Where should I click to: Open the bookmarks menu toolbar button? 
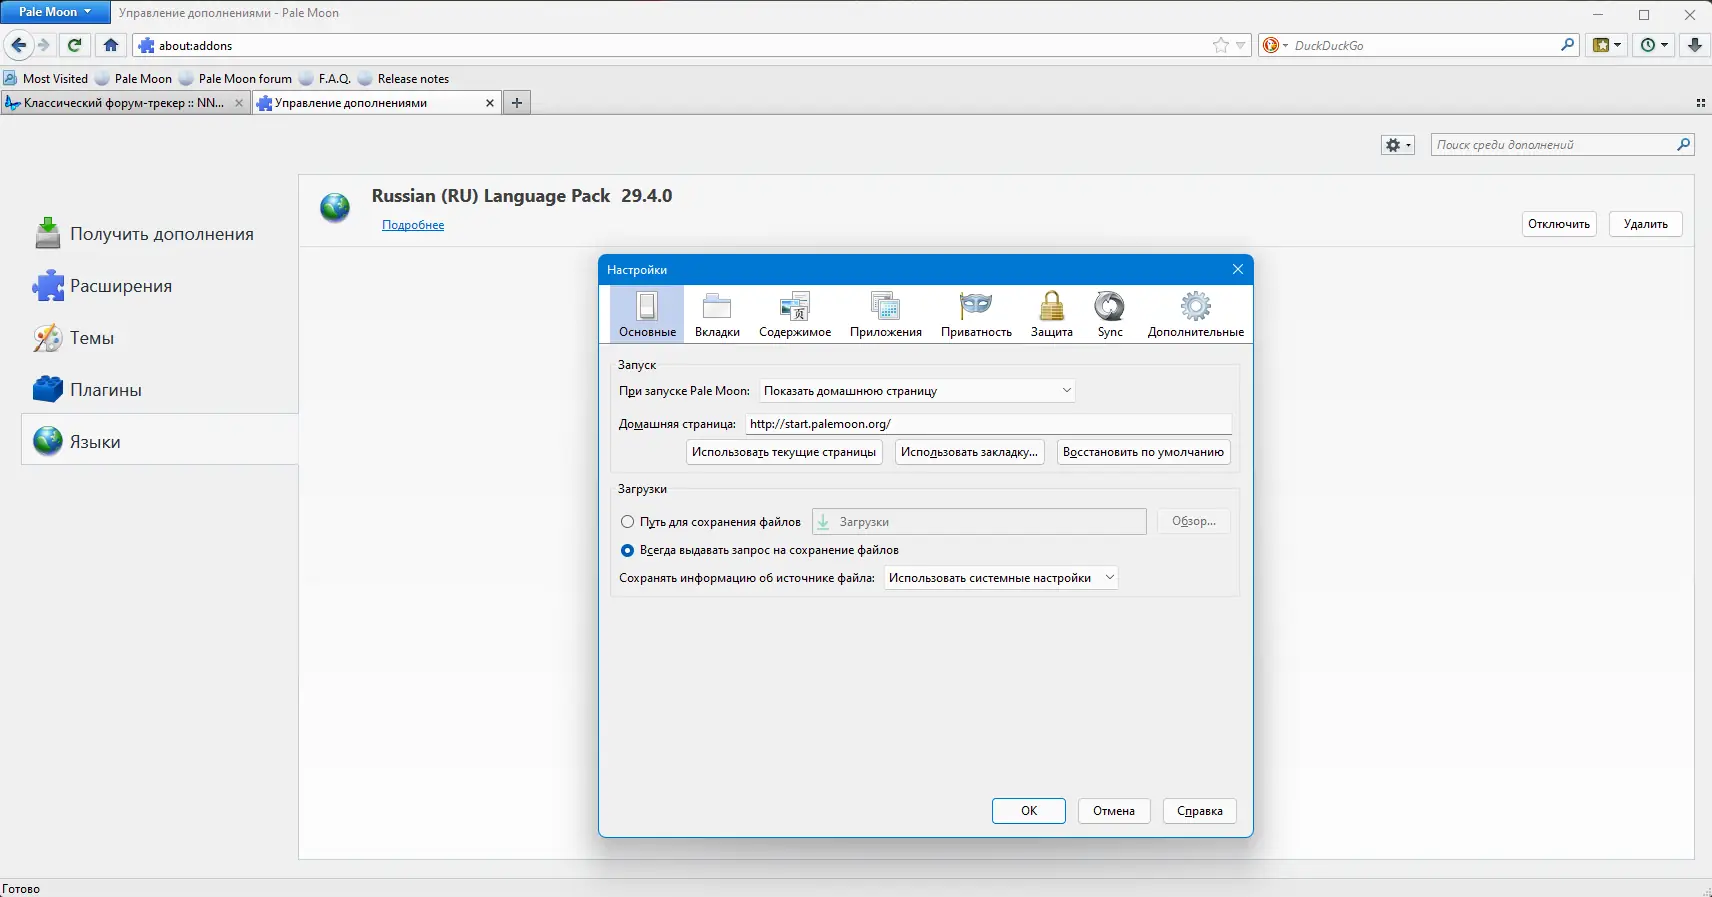tap(1607, 45)
